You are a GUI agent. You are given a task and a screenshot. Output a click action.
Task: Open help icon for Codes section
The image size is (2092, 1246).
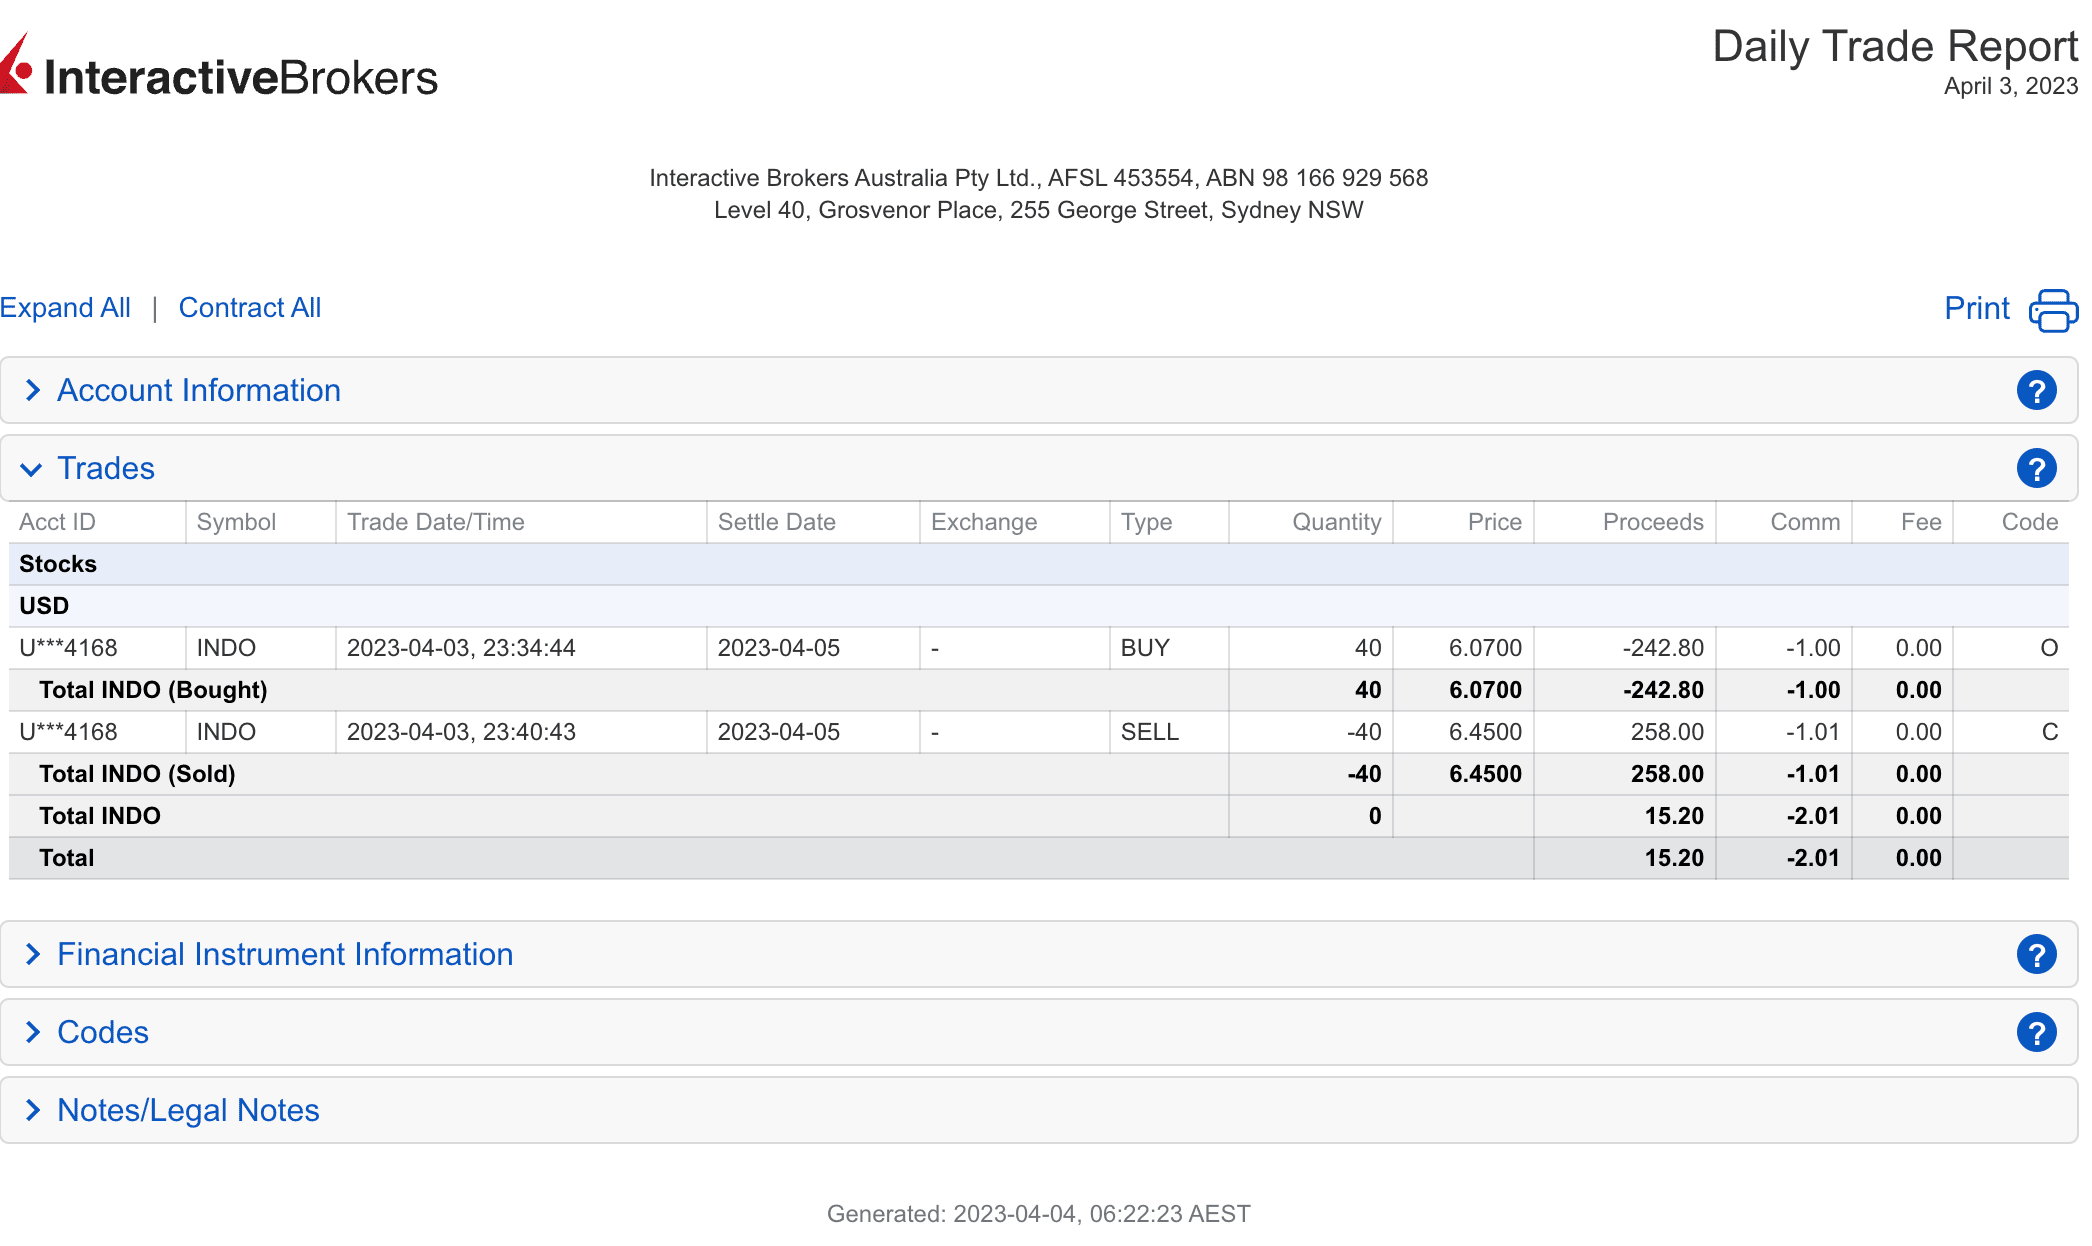tap(2035, 1033)
